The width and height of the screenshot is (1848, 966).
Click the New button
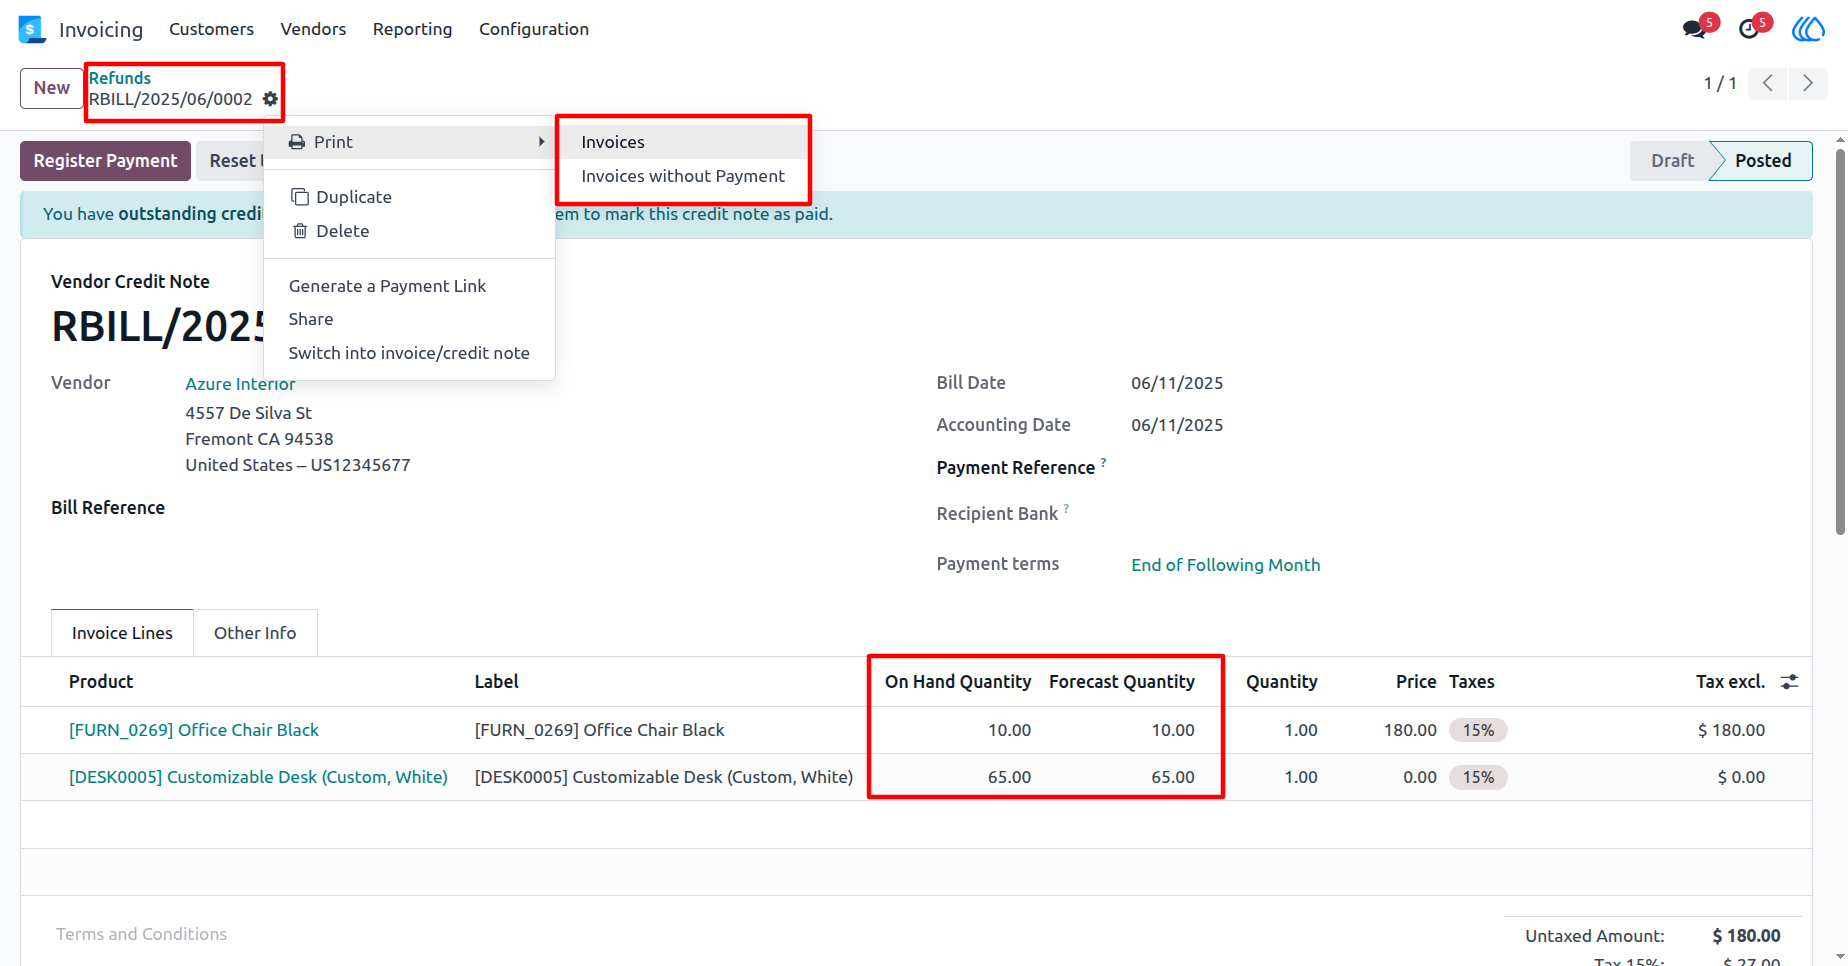pyautogui.click(x=52, y=88)
